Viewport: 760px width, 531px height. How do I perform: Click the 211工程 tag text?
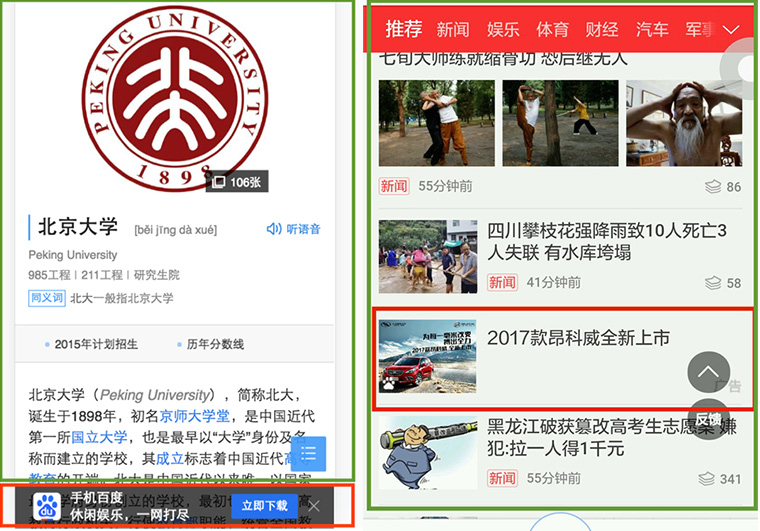point(102,275)
